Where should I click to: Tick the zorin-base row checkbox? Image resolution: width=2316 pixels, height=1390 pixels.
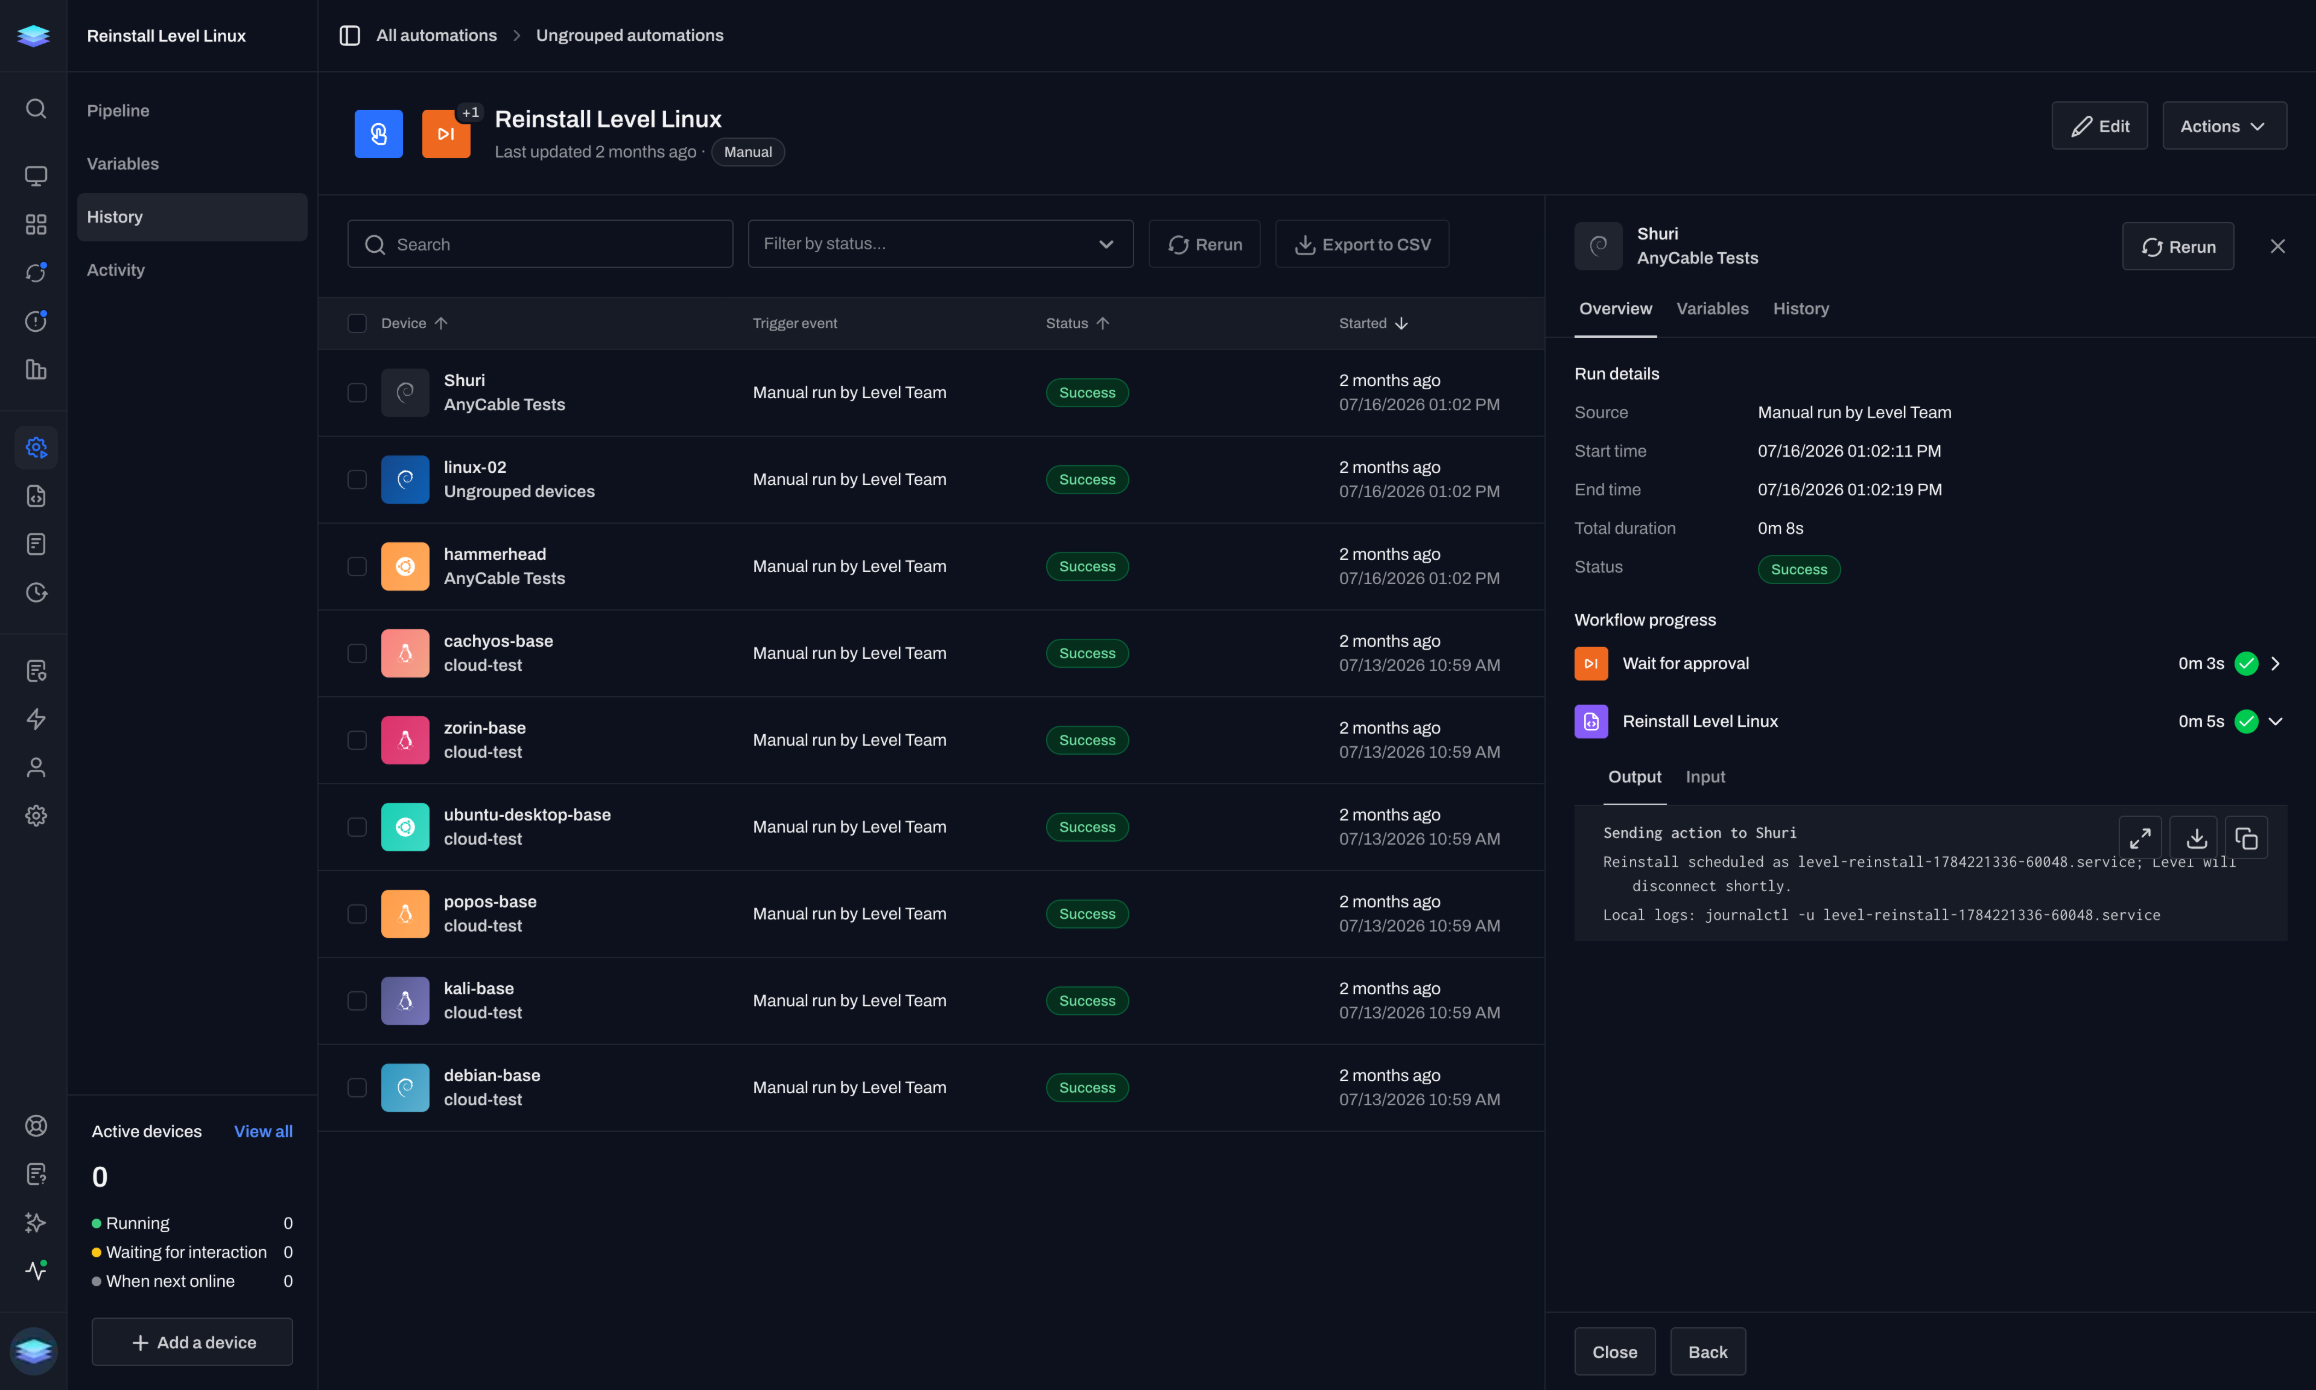(357, 741)
